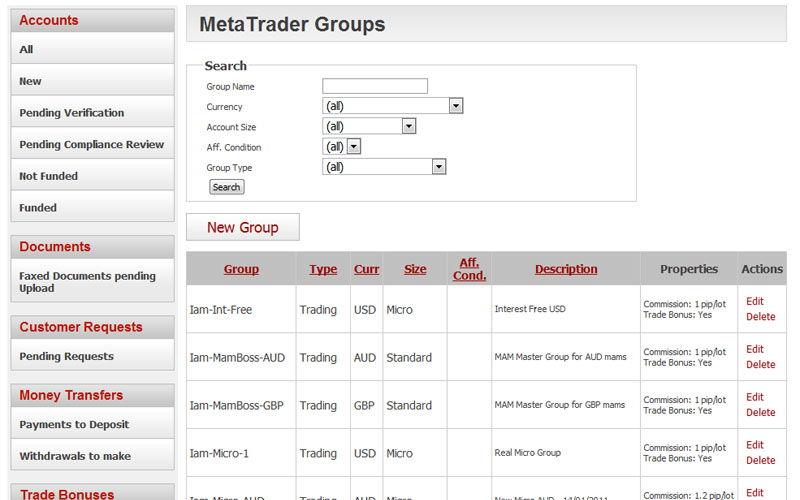
Task: Select the Iam-MamBoss-AUD group name cell
Action: (241, 357)
